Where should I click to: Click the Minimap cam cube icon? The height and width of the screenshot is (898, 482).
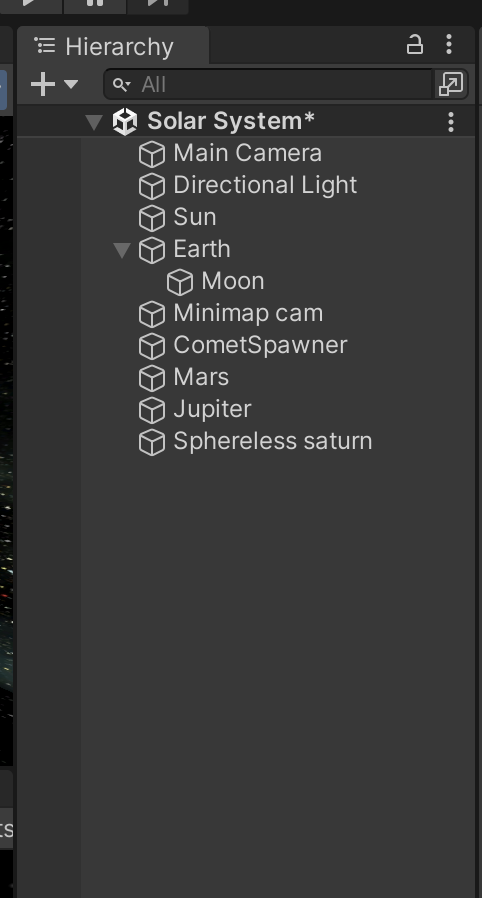(152, 314)
